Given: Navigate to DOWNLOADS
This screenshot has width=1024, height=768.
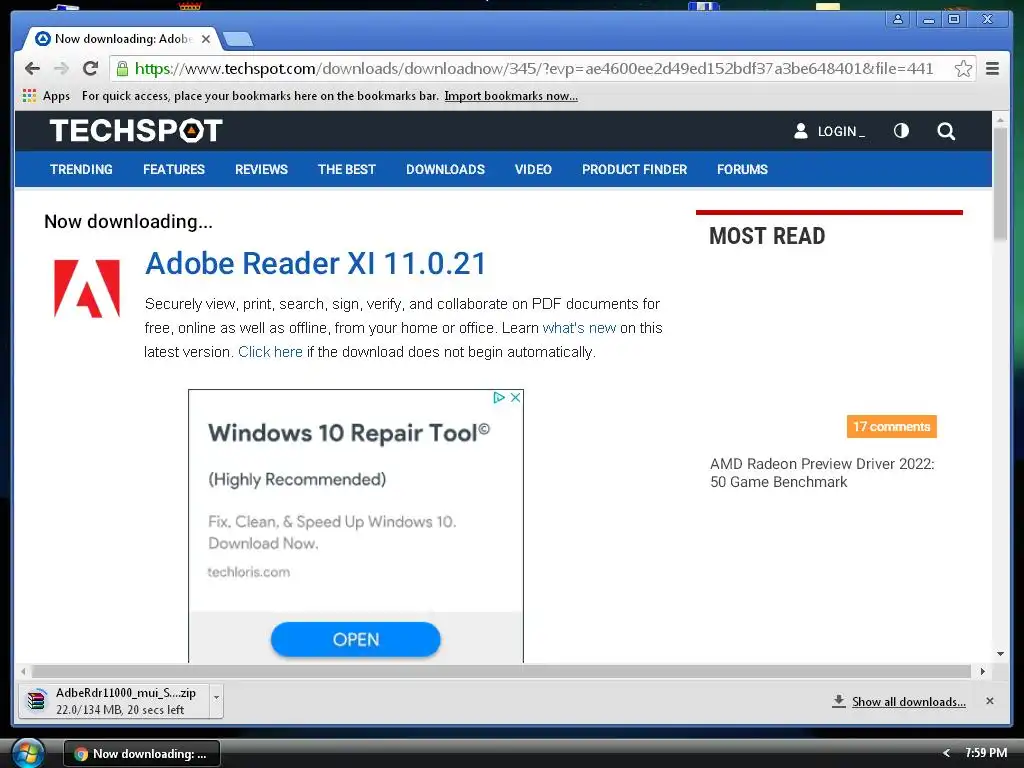Looking at the screenshot, I should coord(445,170).
